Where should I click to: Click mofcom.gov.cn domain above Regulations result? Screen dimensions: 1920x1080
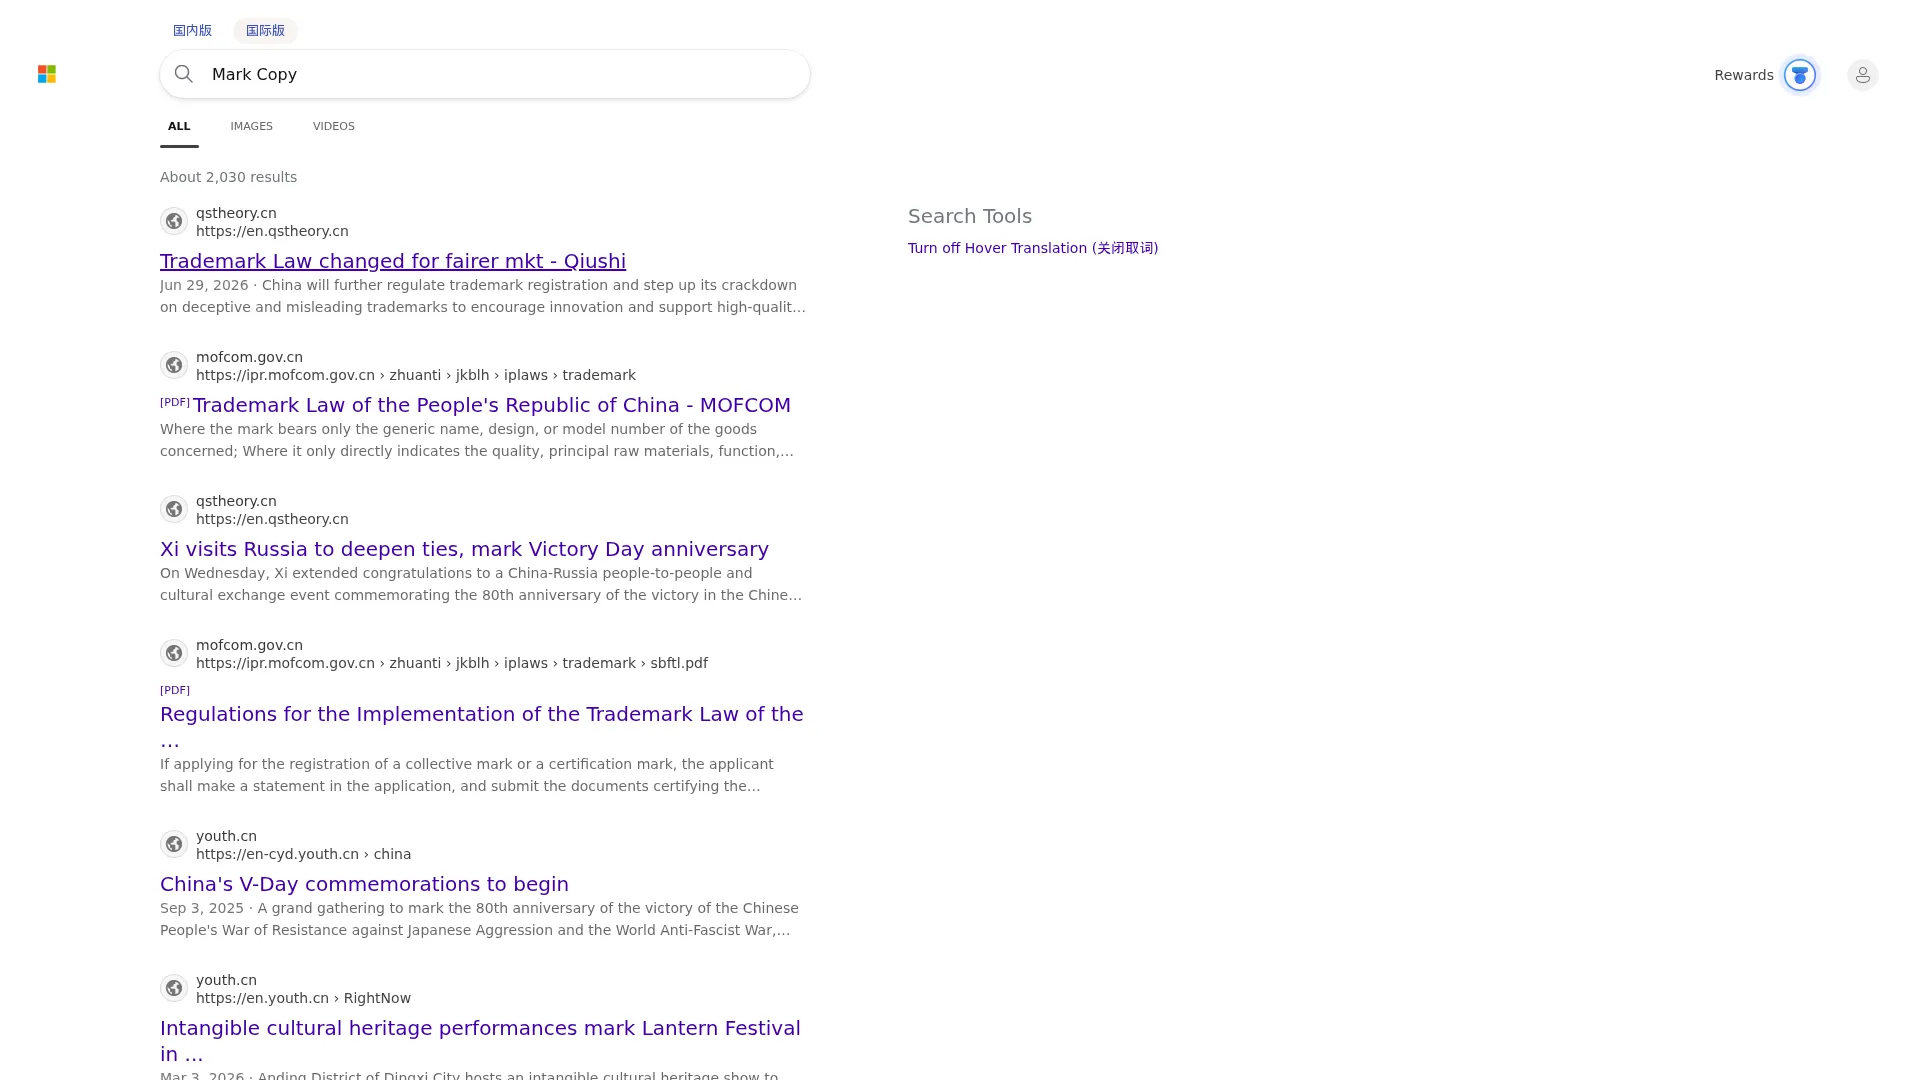pos(249,645)
